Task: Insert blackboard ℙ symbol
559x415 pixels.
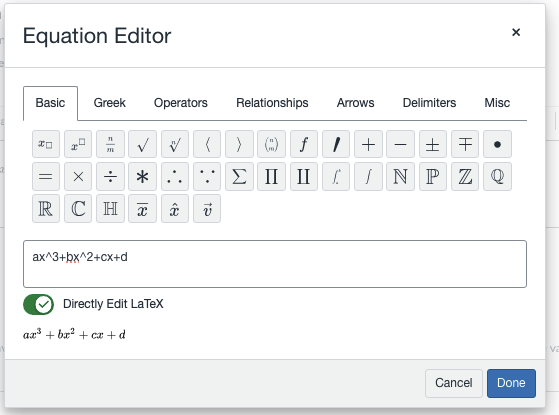Action: [x=433, y=176]
